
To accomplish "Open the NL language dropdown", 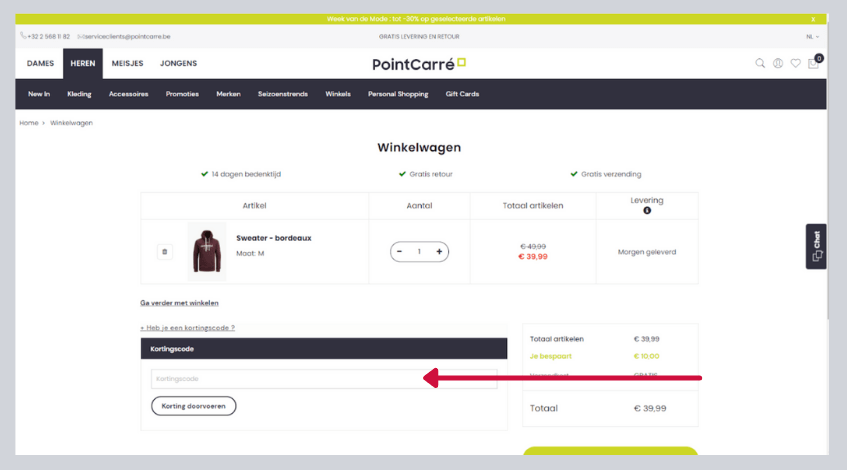I will 811,36.
